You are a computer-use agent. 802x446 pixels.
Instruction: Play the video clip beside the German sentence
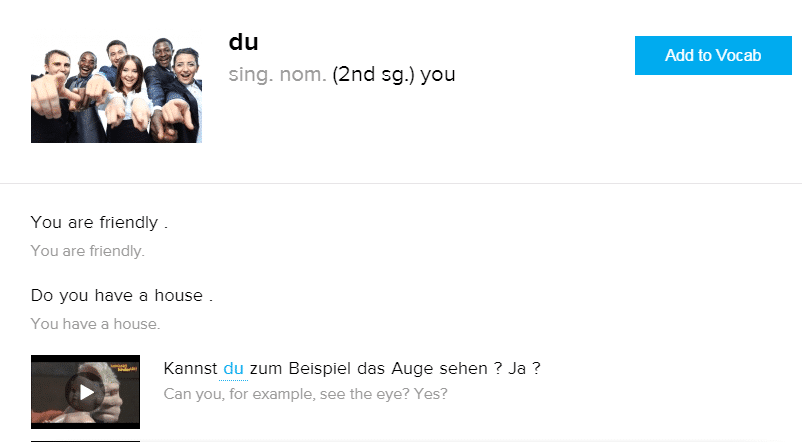tap(86, 392)
